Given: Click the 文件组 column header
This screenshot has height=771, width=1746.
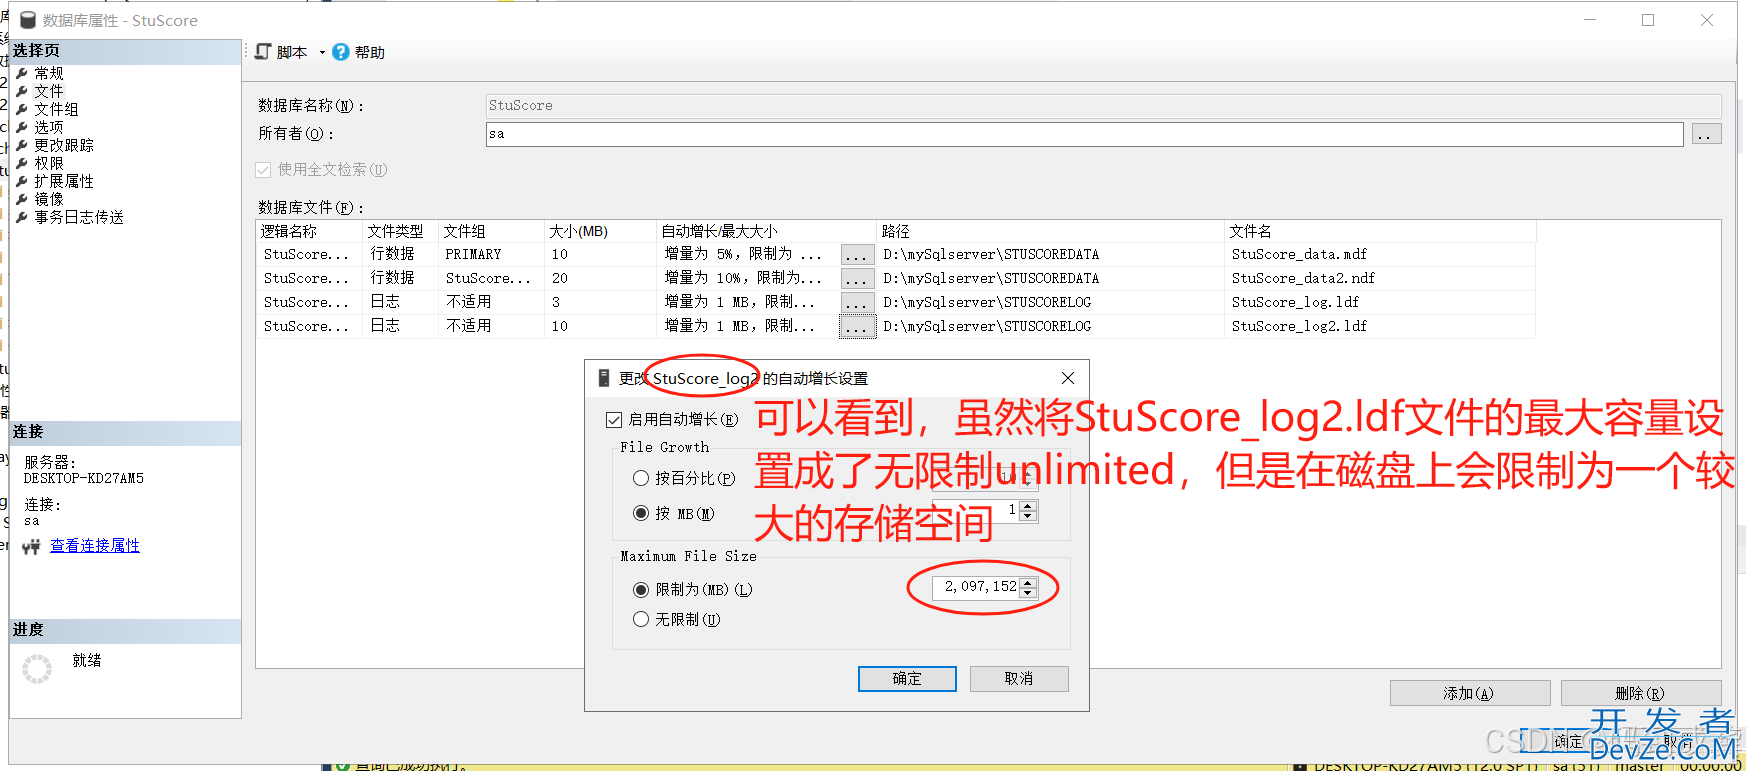Looking at the screenshot, I should 492,231.
